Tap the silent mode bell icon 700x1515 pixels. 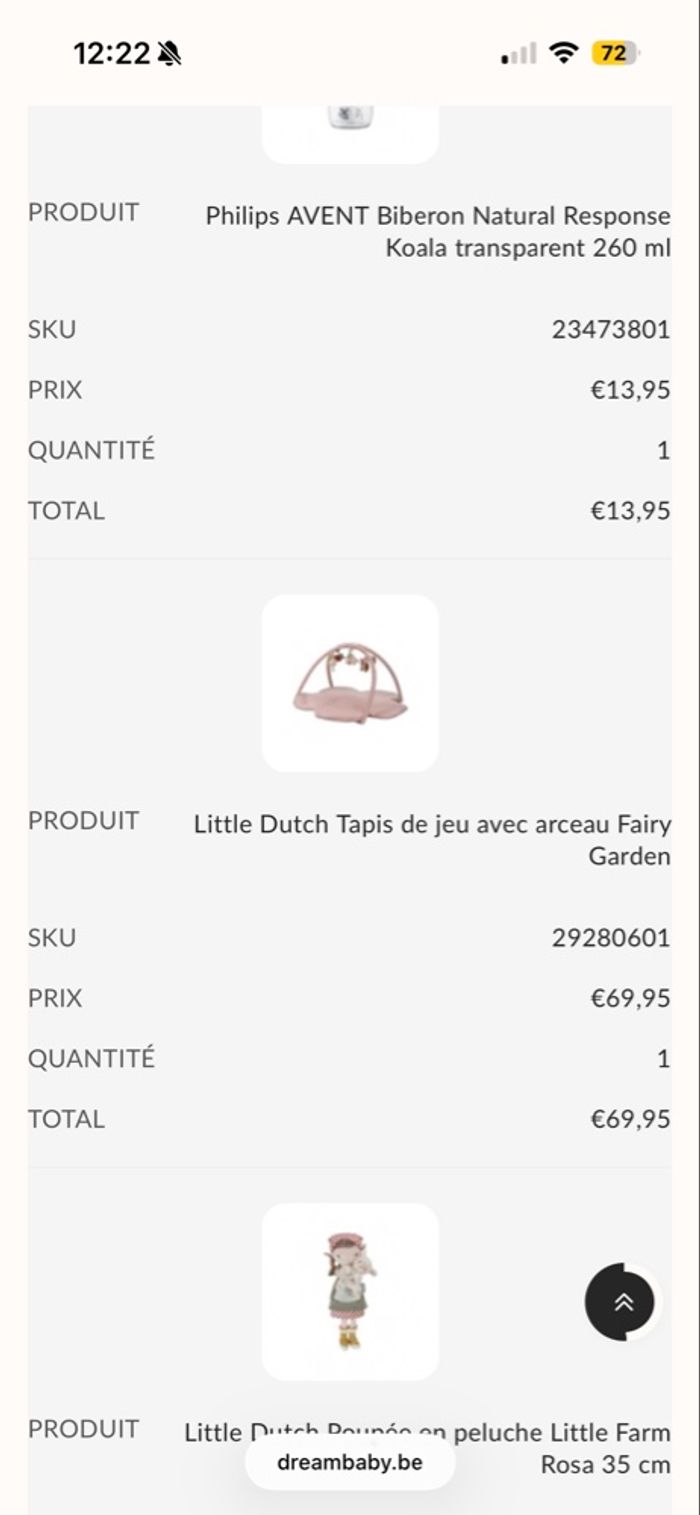[x=169, y=53]
